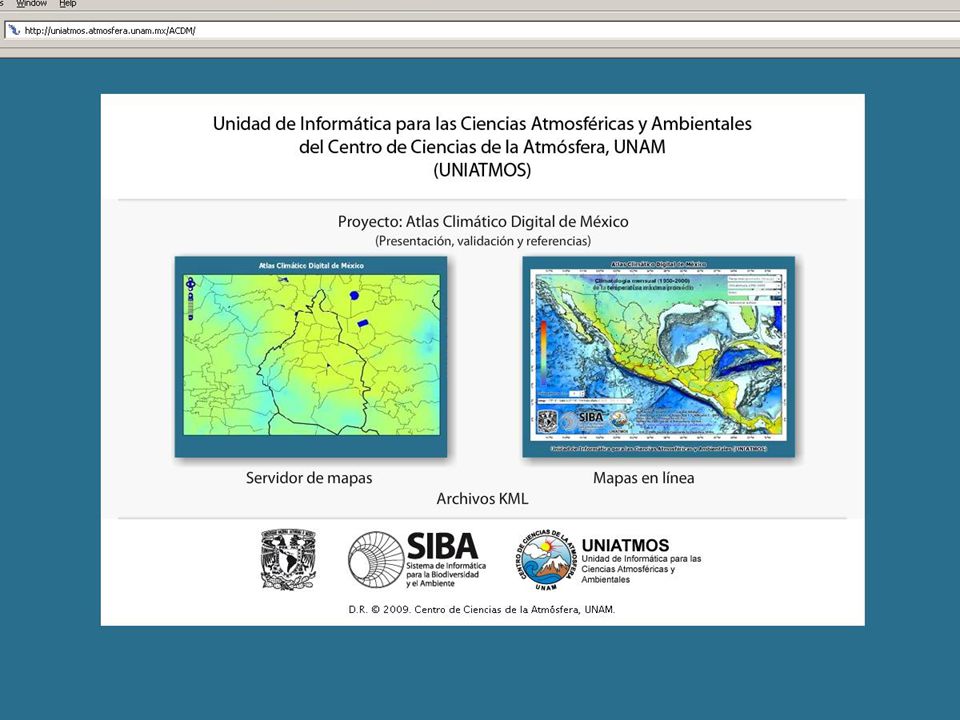Open the Servidor de mapas thumbnail
The width and height of the screenshot is (960, 720).
(x=311, y=357)
